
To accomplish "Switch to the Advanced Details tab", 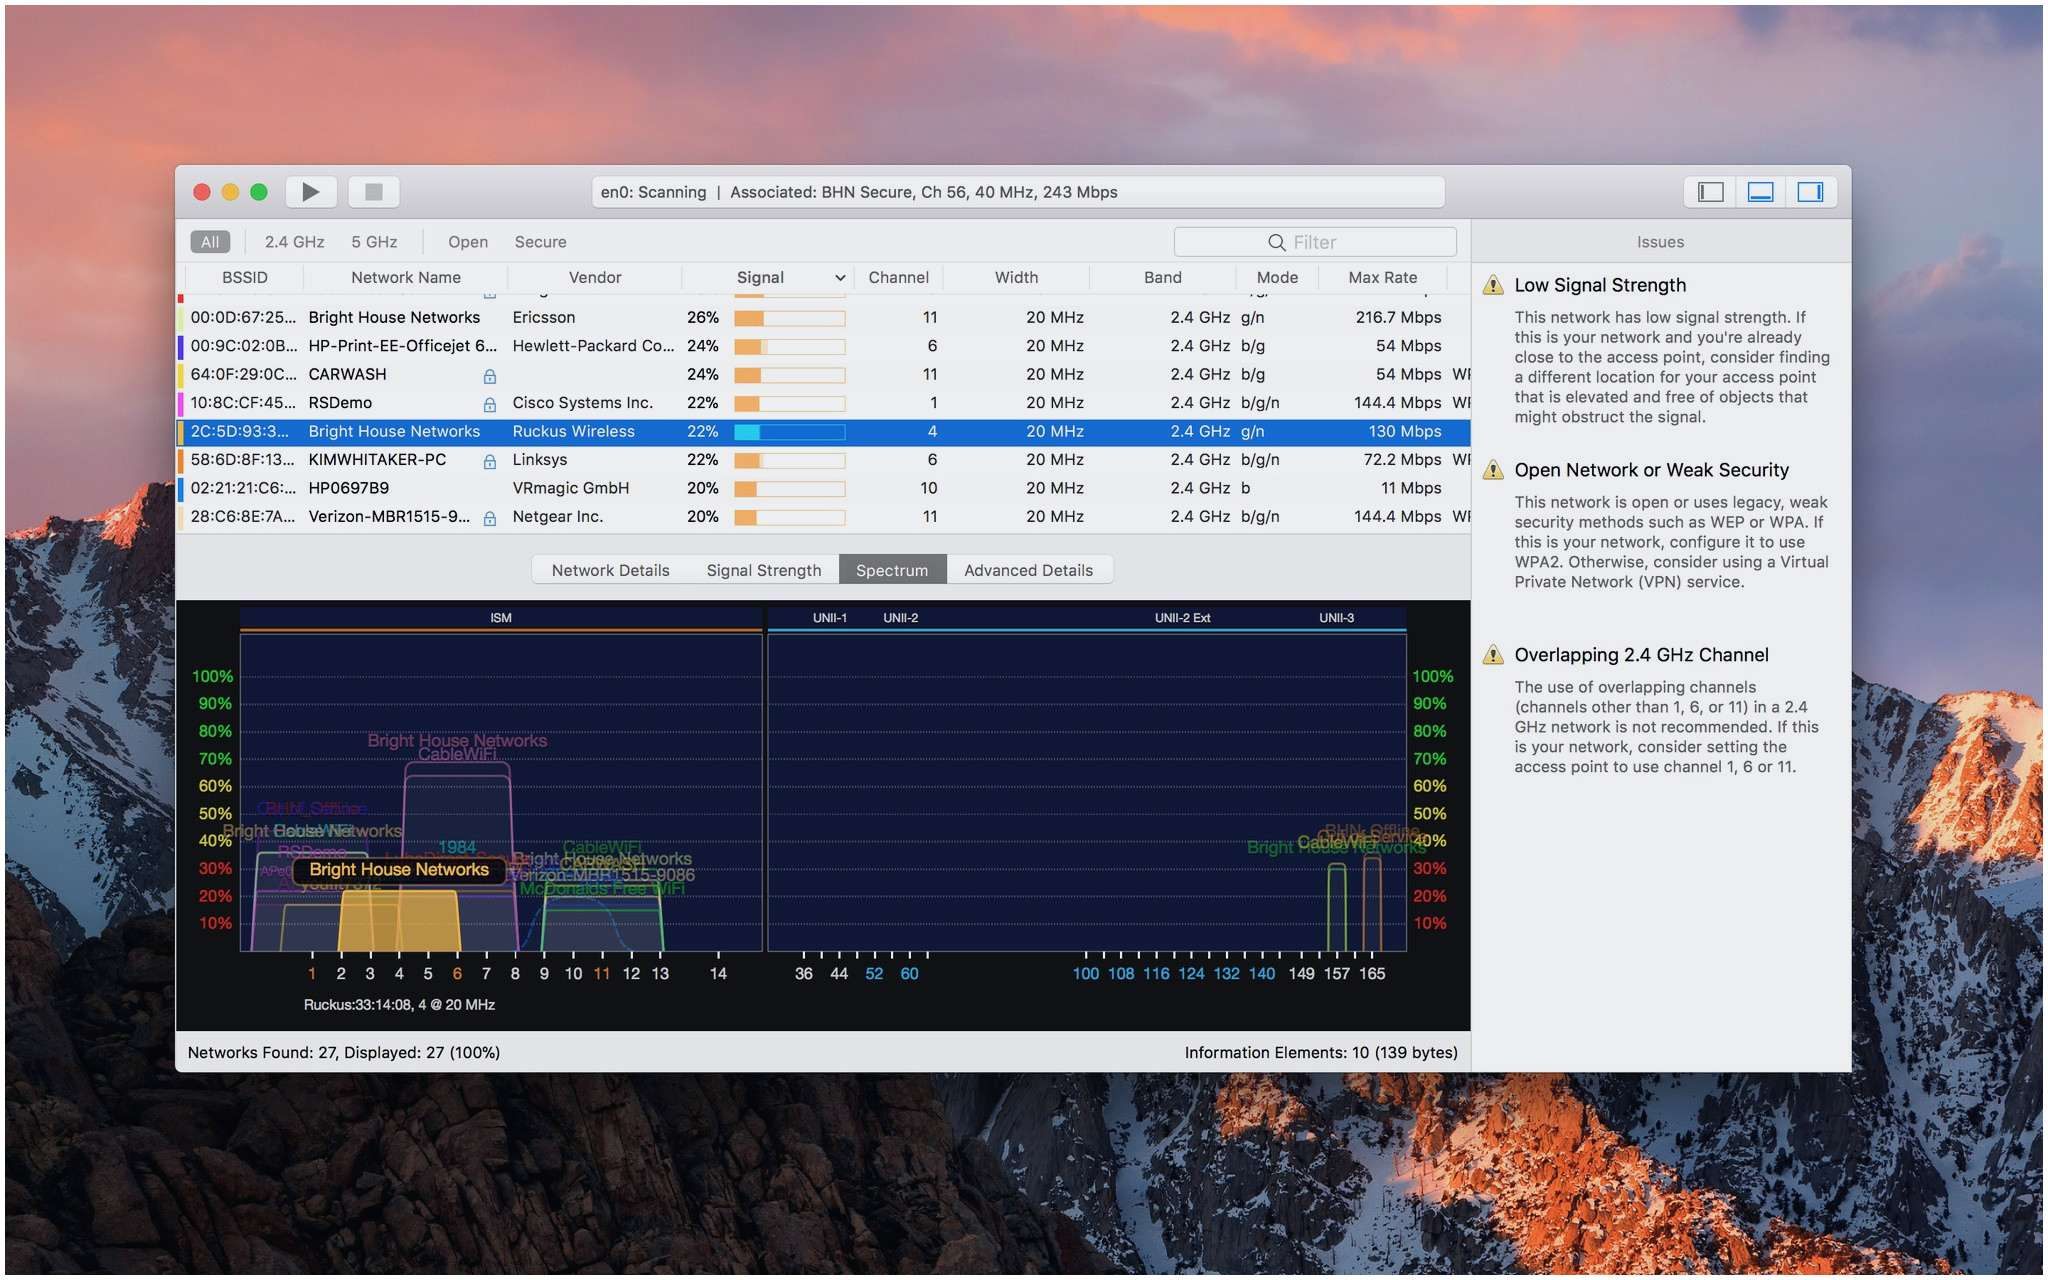I will (x=1028, y=569).
